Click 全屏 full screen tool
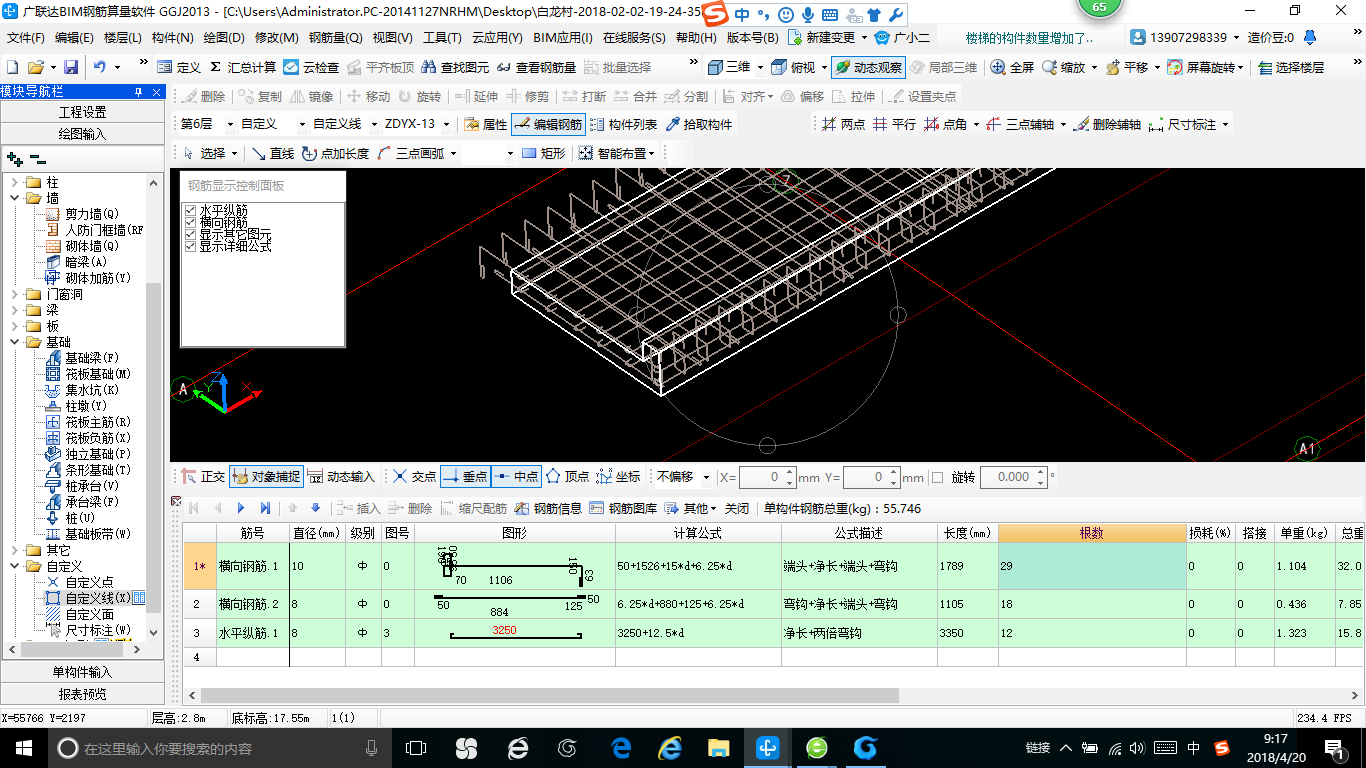This screenshot has height=768, width=1366. 1012,67
